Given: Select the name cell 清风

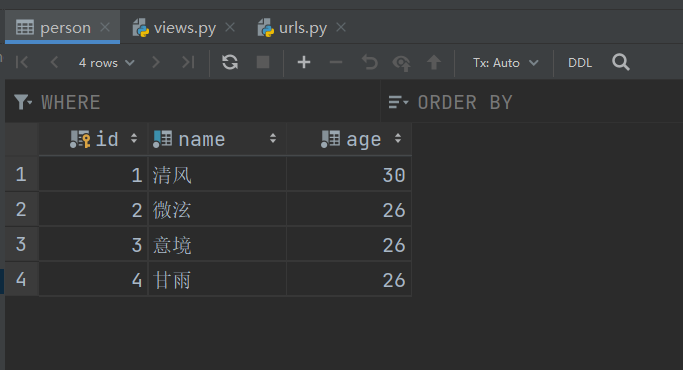Looking at the screenshot, I should (217, 174).
